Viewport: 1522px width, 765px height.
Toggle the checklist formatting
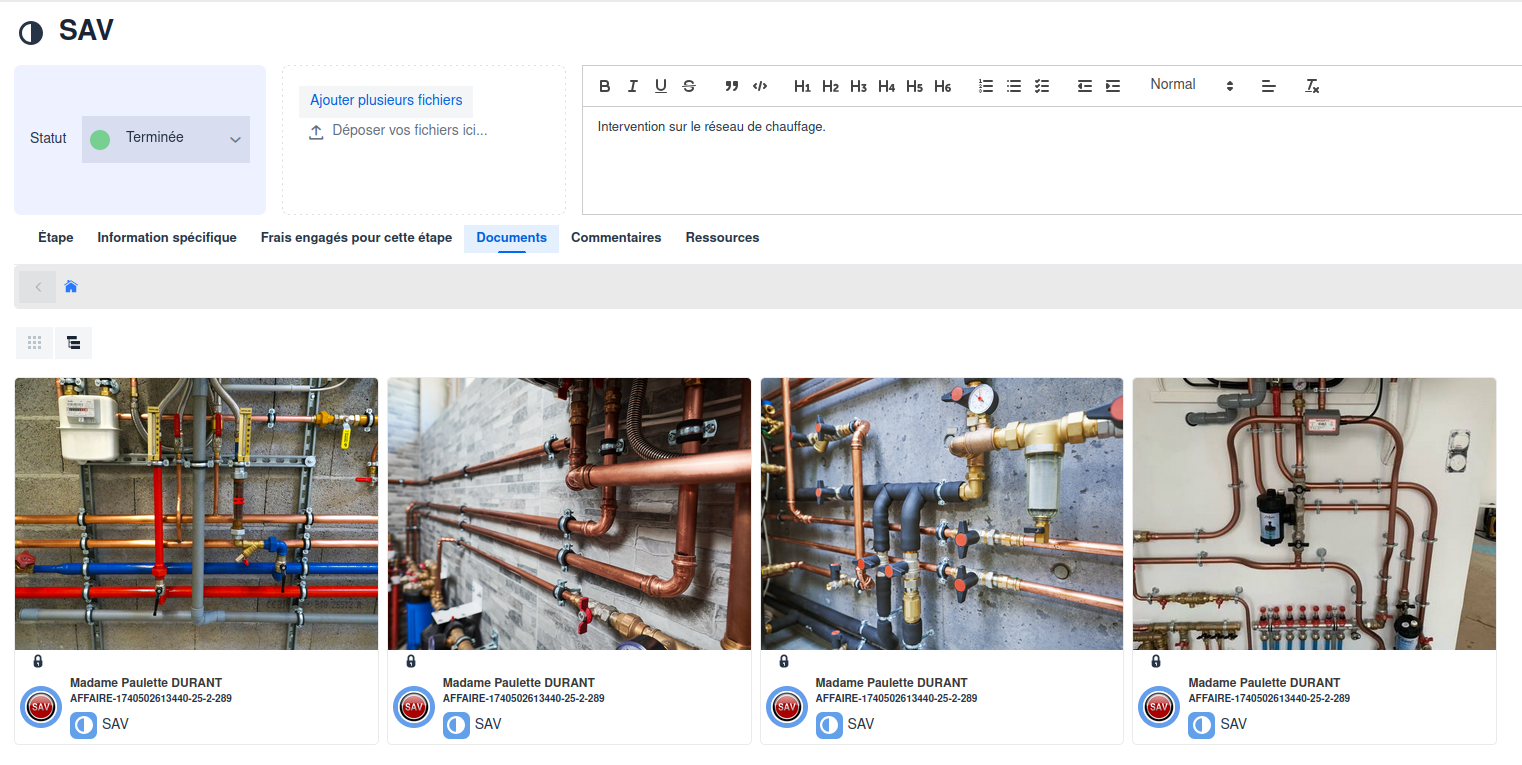click(x=1042, y=87)
